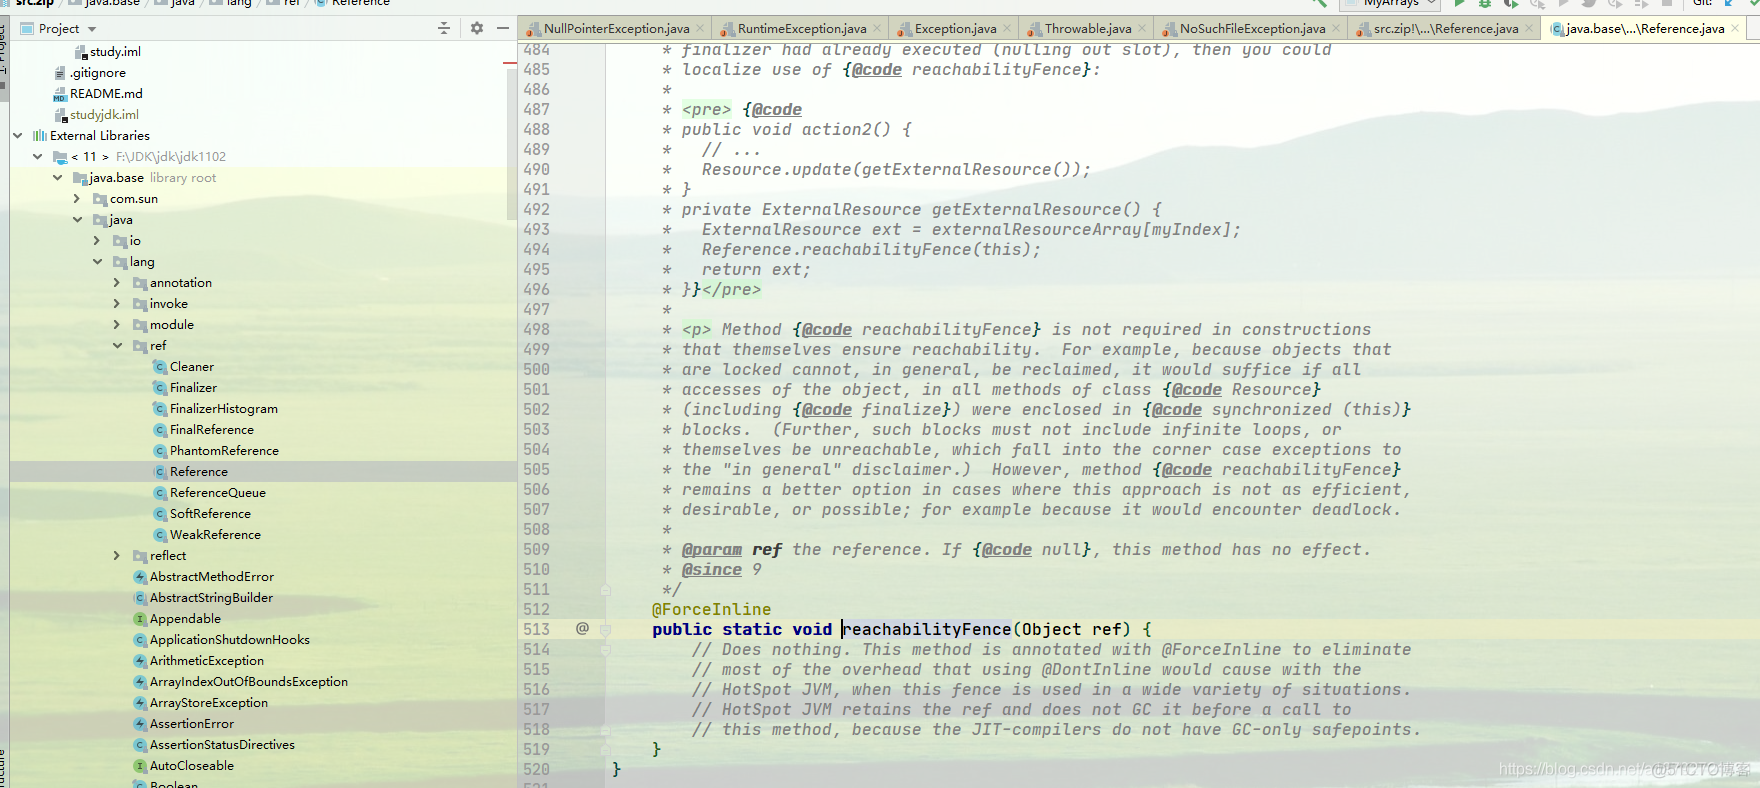Viewport: 1760px width, 788px height.
Task: Click fold marker at line 511
Action: tap(606, 589)
